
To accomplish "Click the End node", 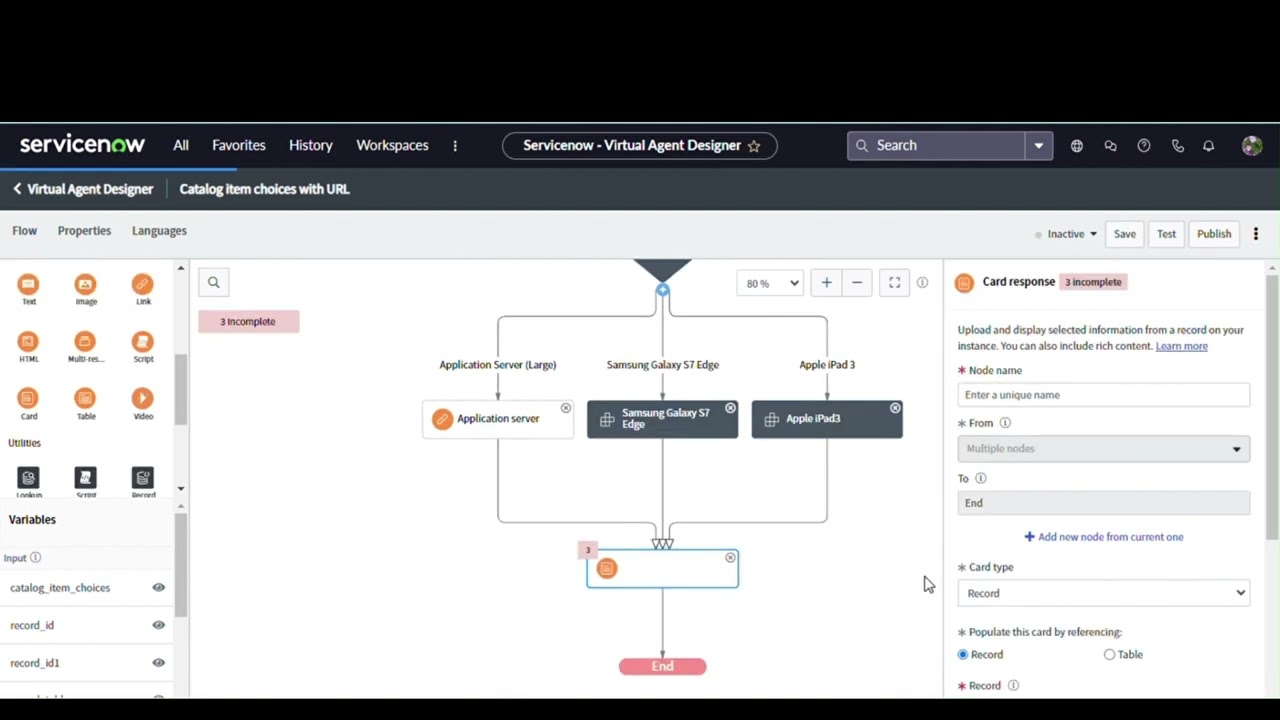I will (662, 666).
